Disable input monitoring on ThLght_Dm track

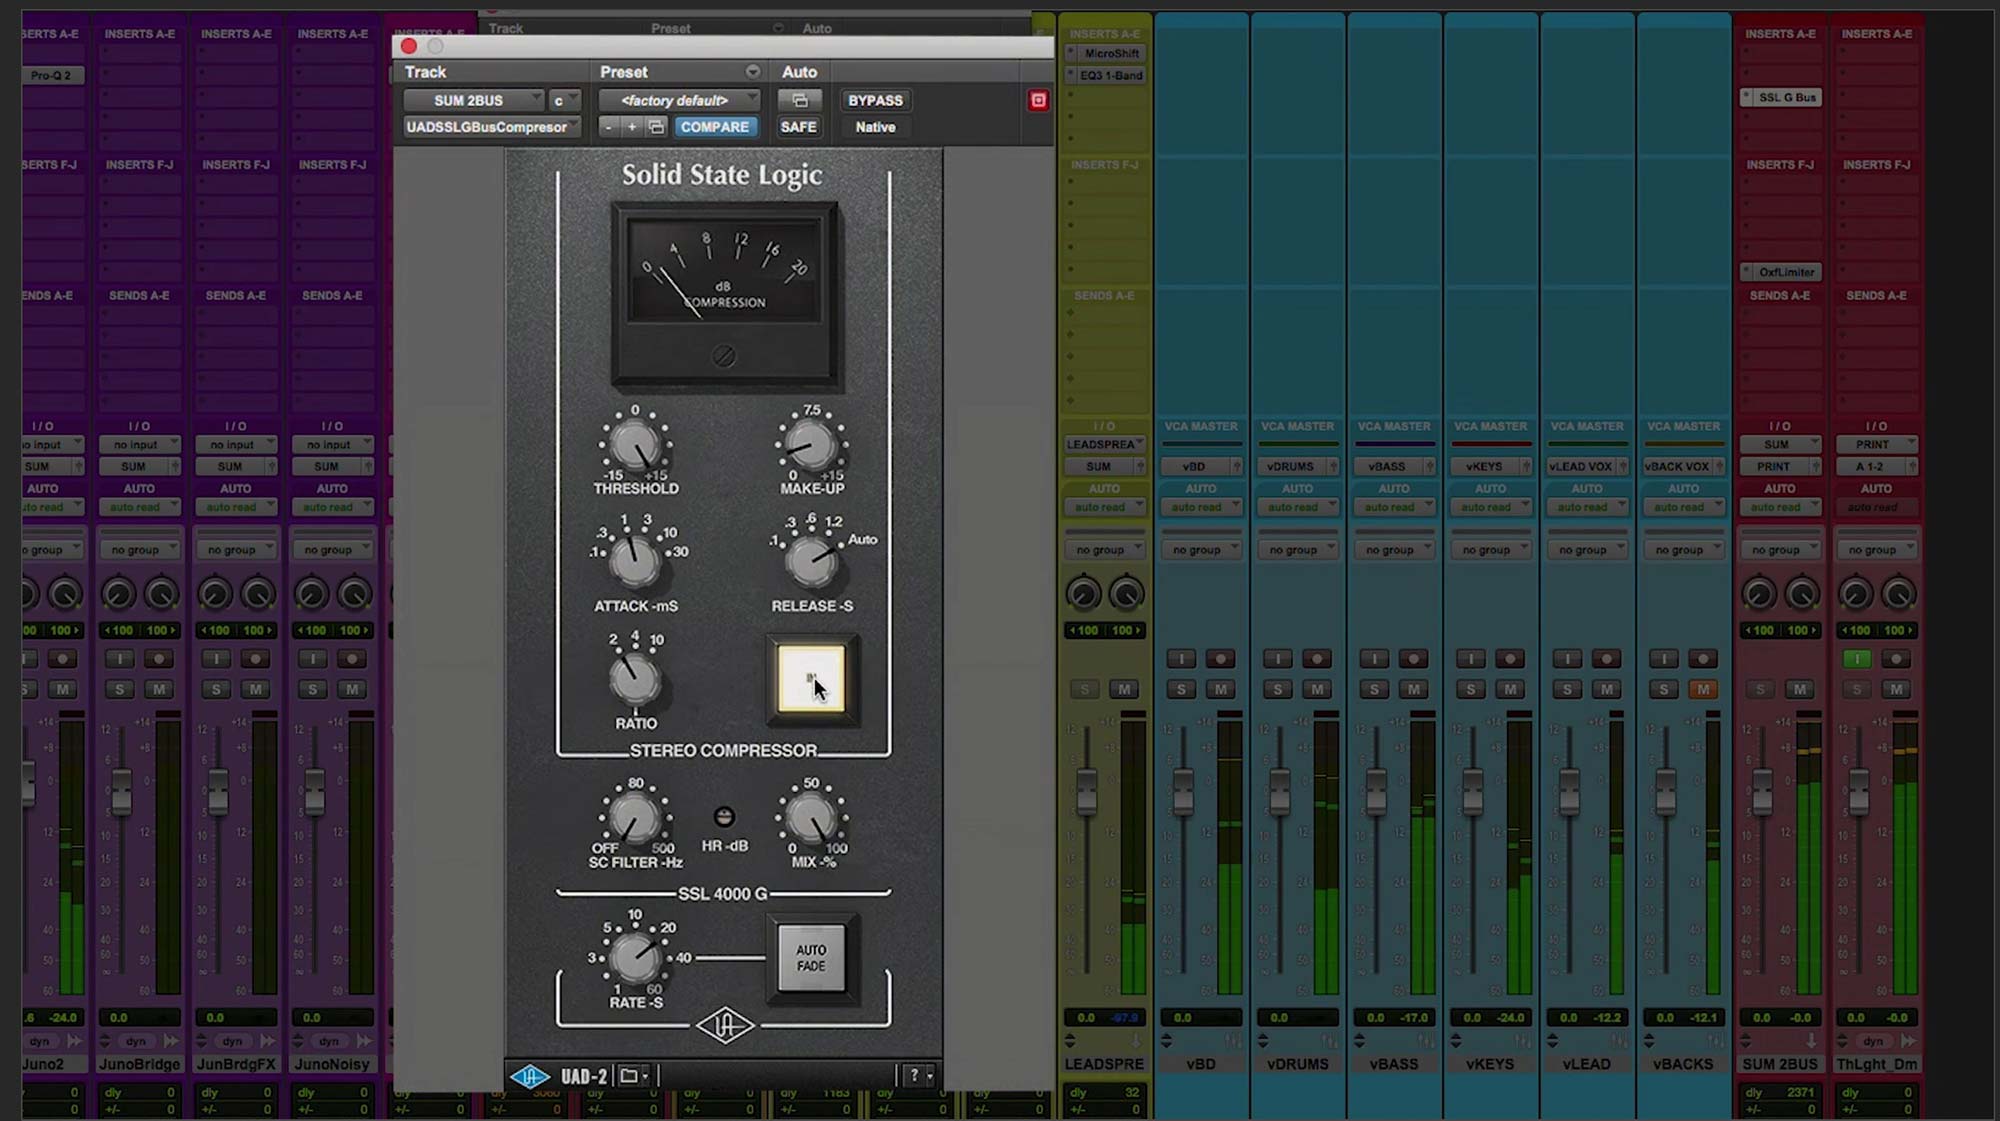point(1857,659)
